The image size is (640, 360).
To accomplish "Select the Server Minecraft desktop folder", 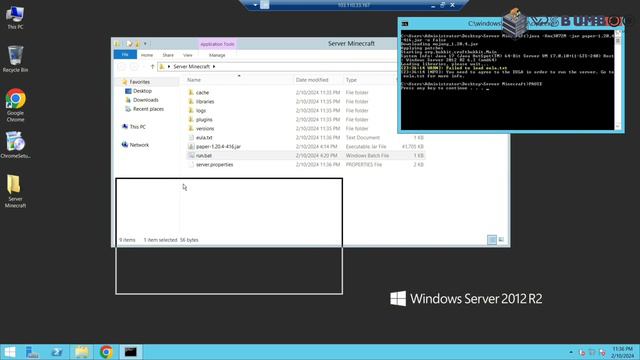I will [x=15, y=191].
